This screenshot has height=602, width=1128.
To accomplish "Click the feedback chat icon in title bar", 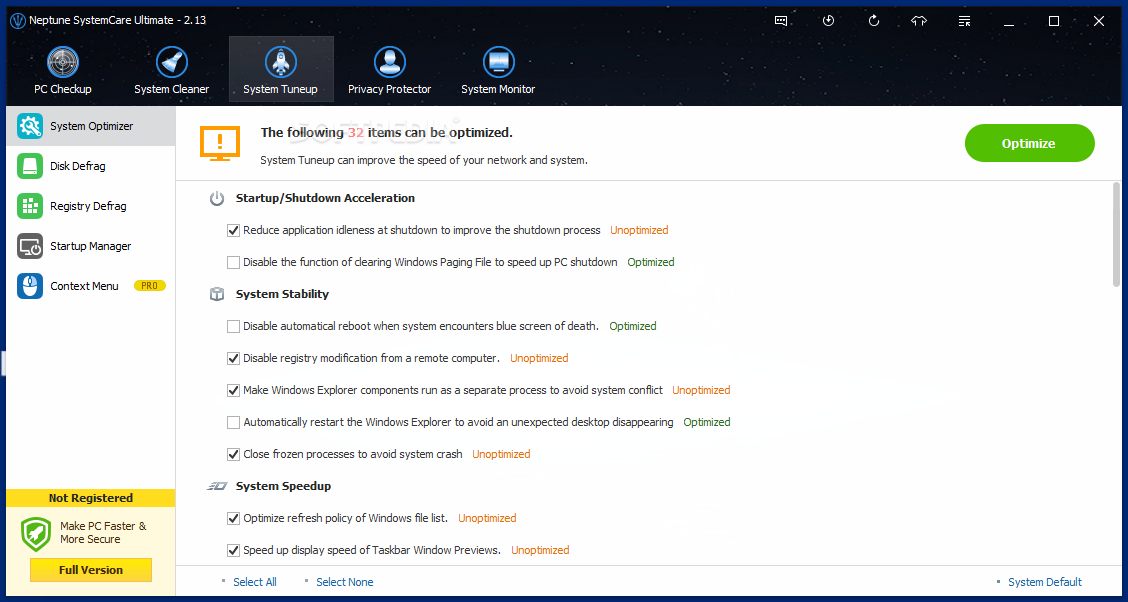I will click(781, 21).
